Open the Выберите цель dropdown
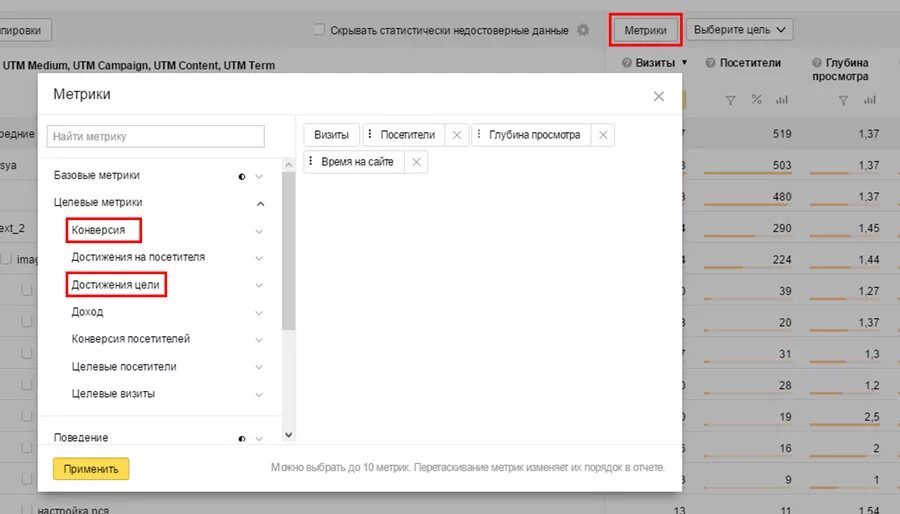Viewport: 900px width, 514px height. click(739, 30)
